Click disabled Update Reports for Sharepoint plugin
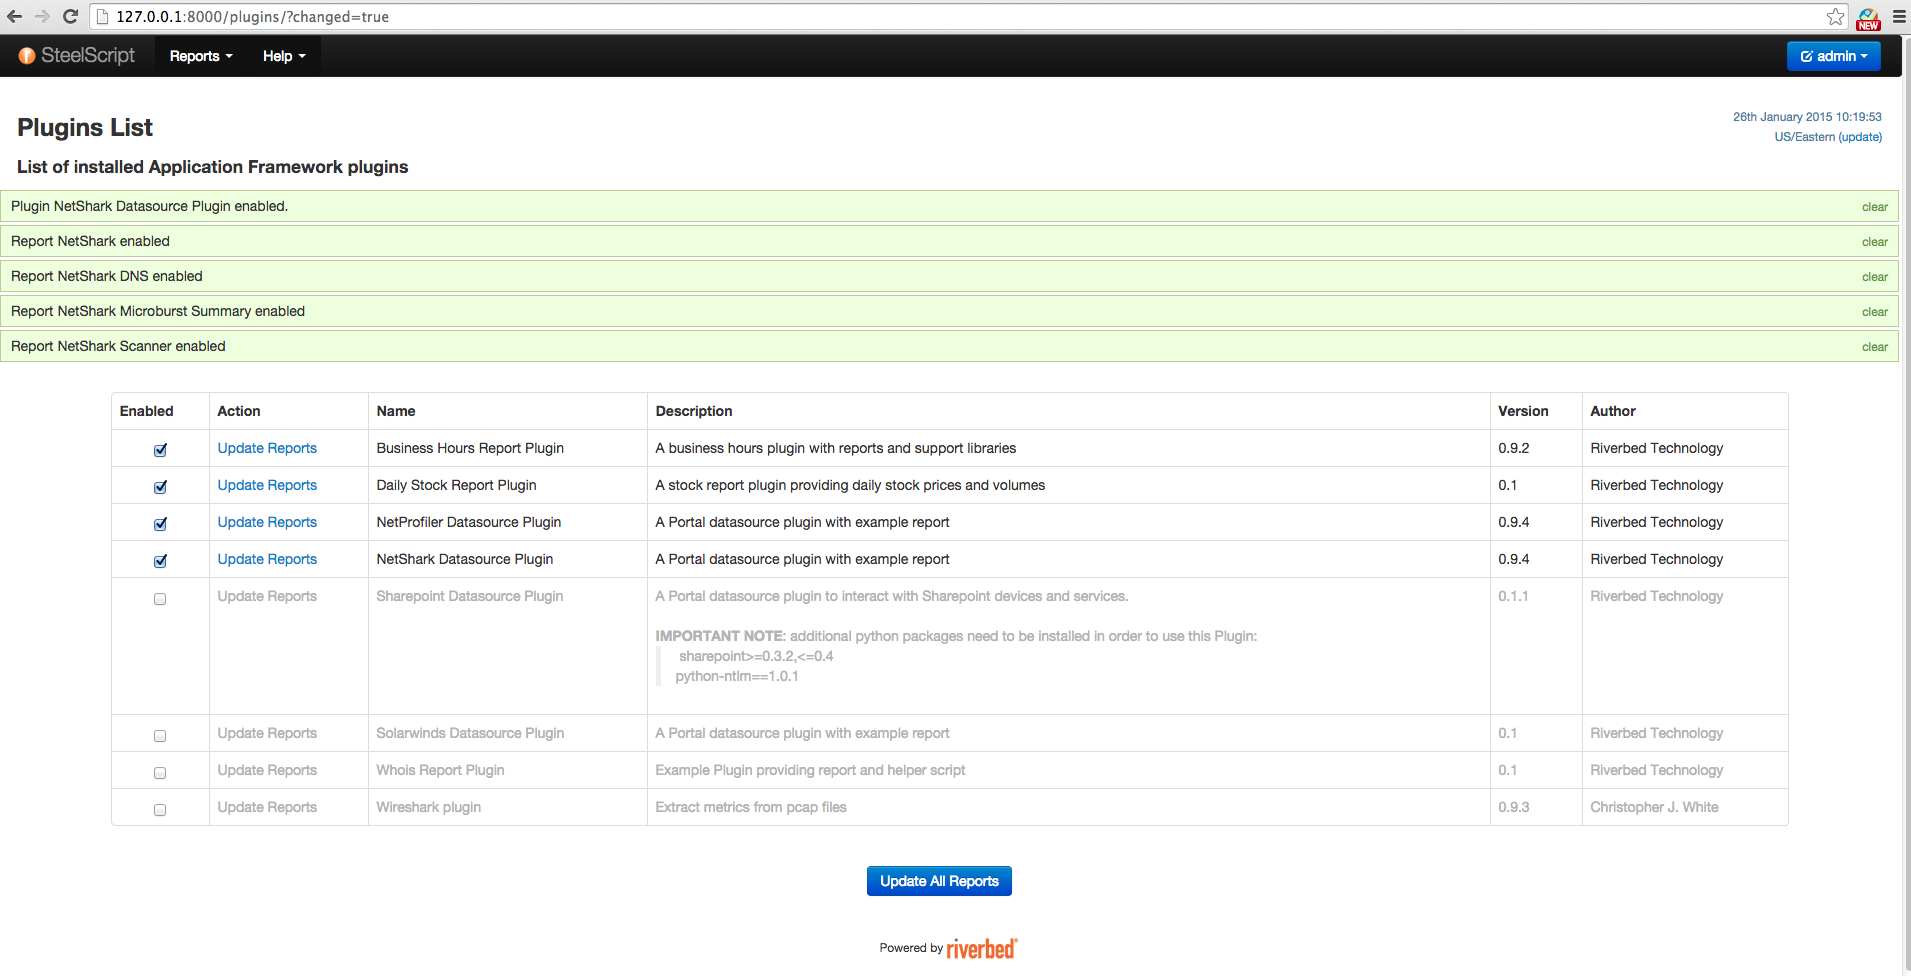The image size is (1911, 976). click(x=267, y=596)
